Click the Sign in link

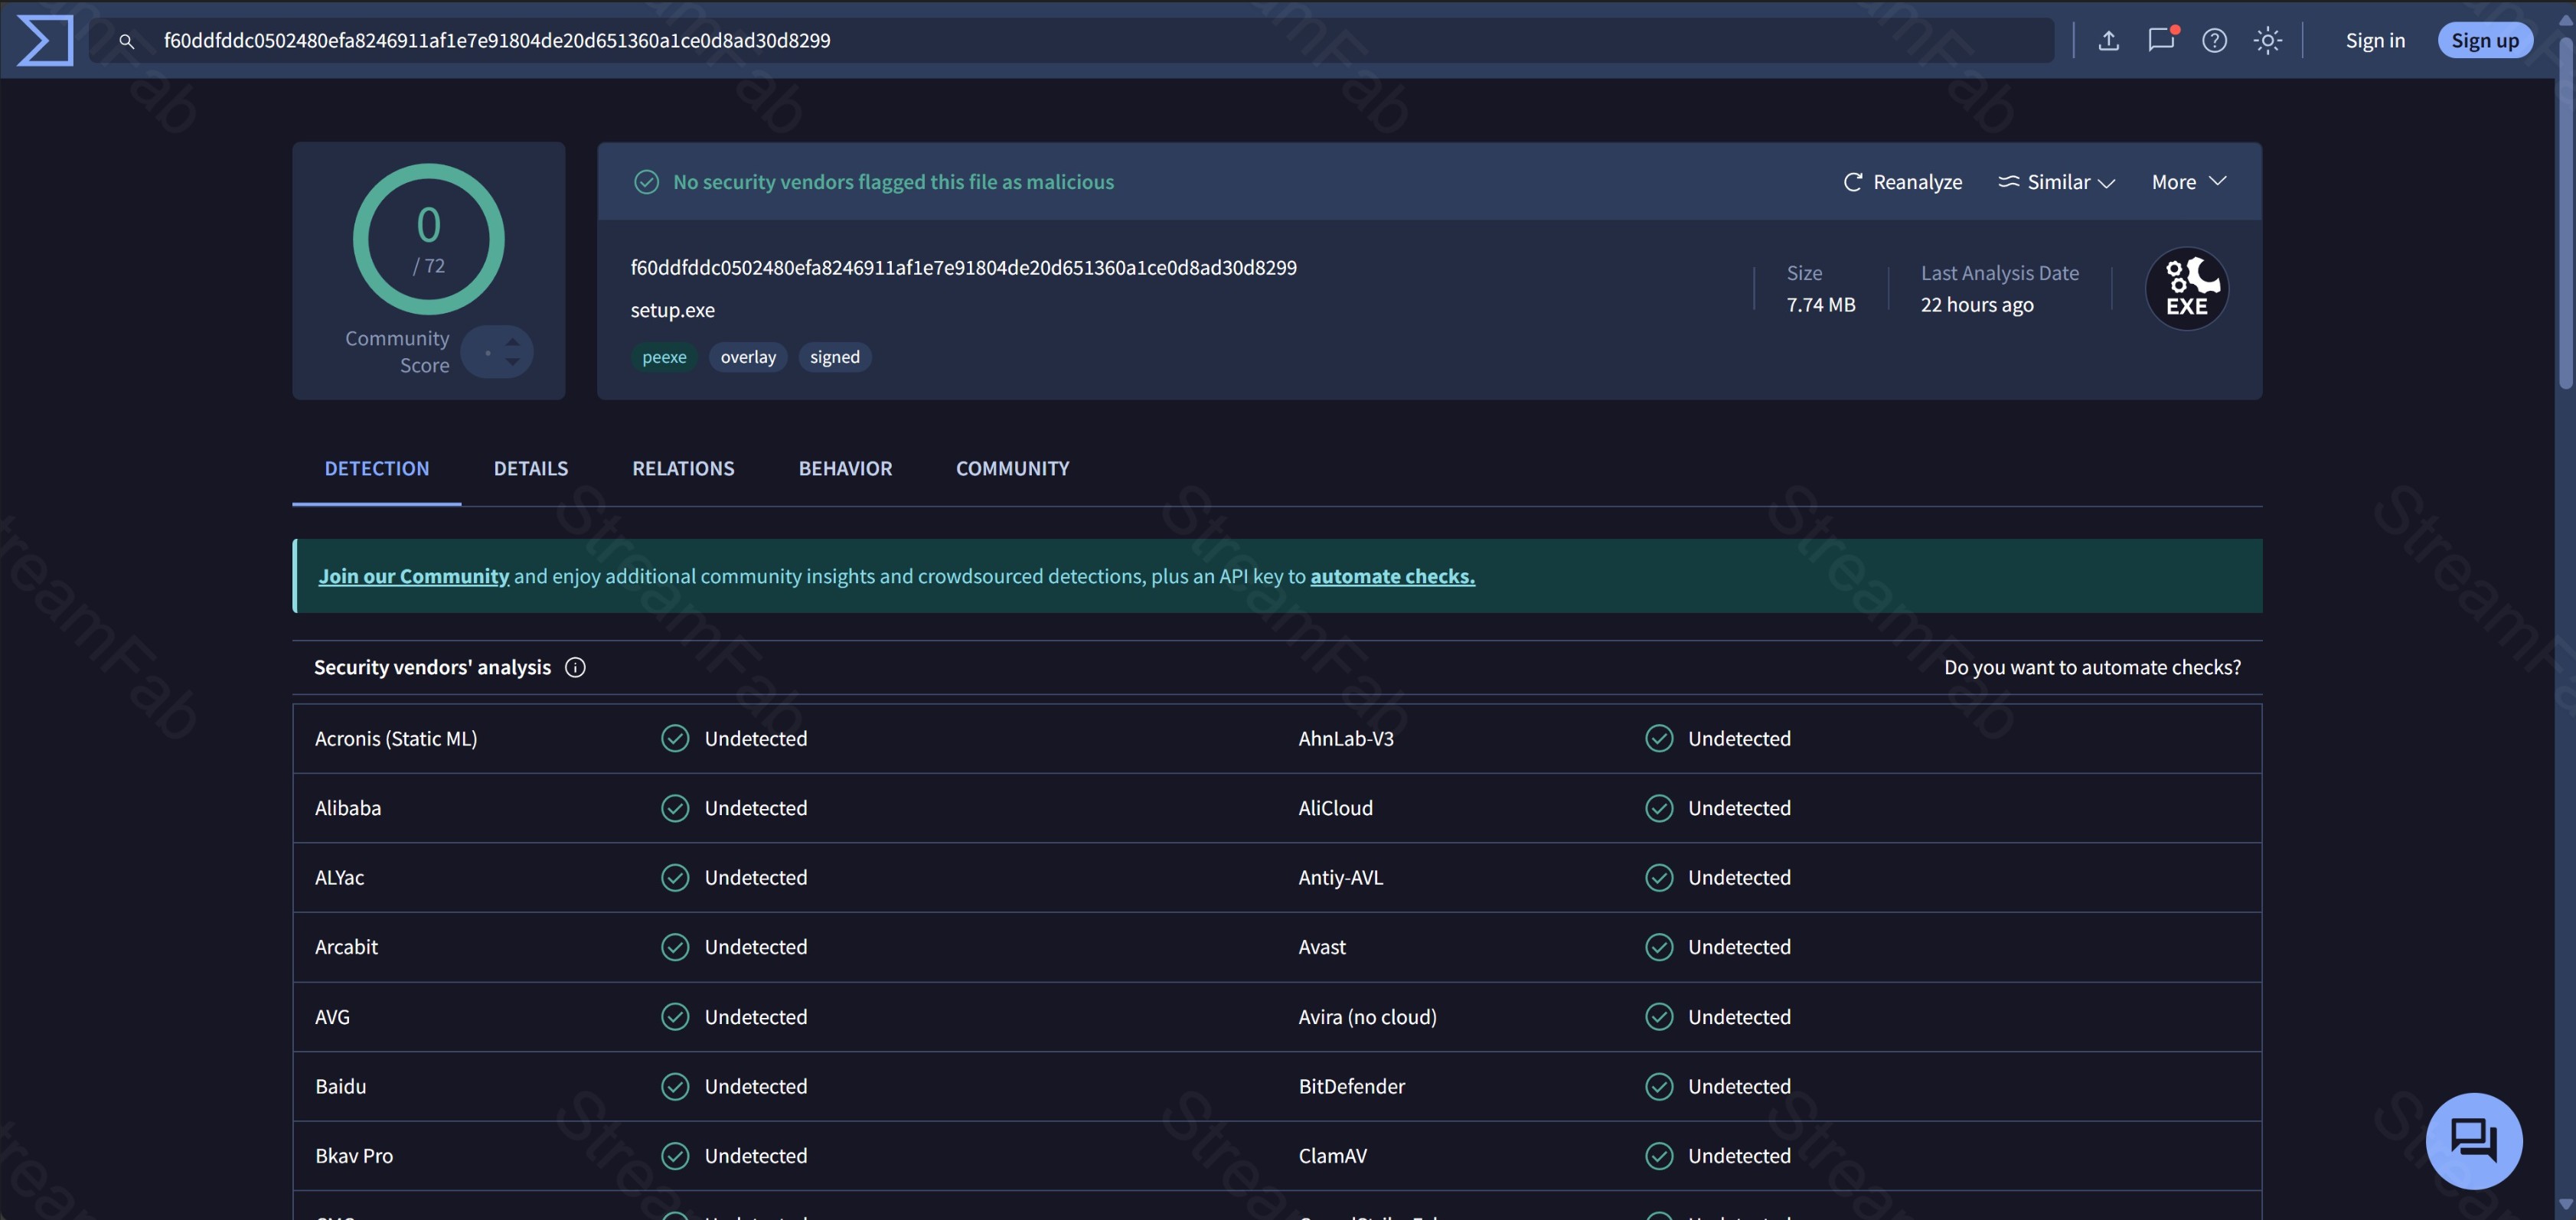click(x=2375, y=41)
